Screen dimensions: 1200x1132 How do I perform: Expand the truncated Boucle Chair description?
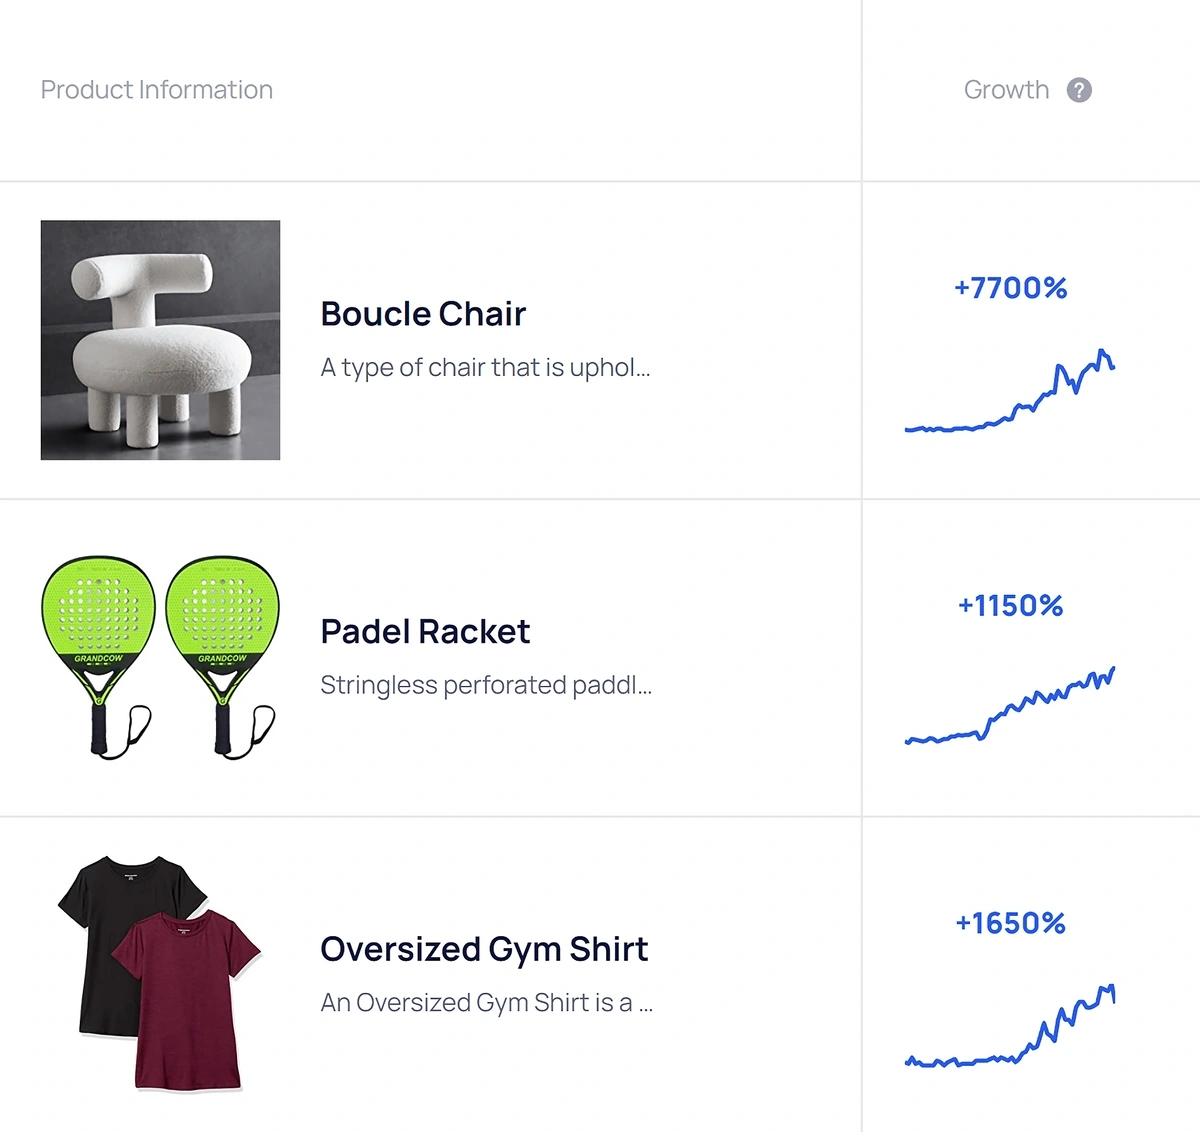pos(485,368)
